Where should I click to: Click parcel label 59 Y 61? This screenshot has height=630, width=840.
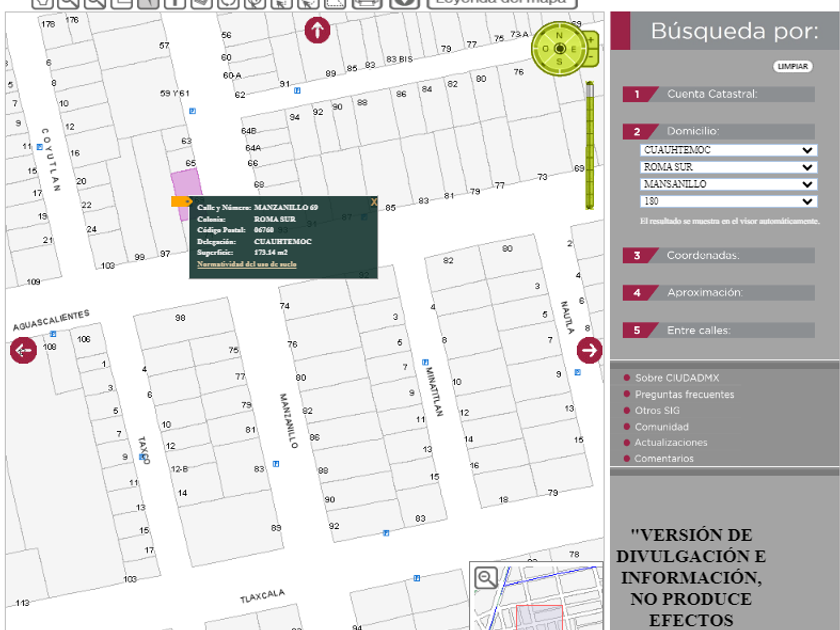(175, 93)
